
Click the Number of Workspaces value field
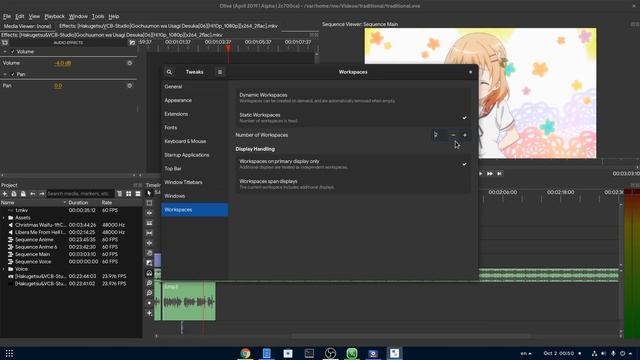click(440, 135)
